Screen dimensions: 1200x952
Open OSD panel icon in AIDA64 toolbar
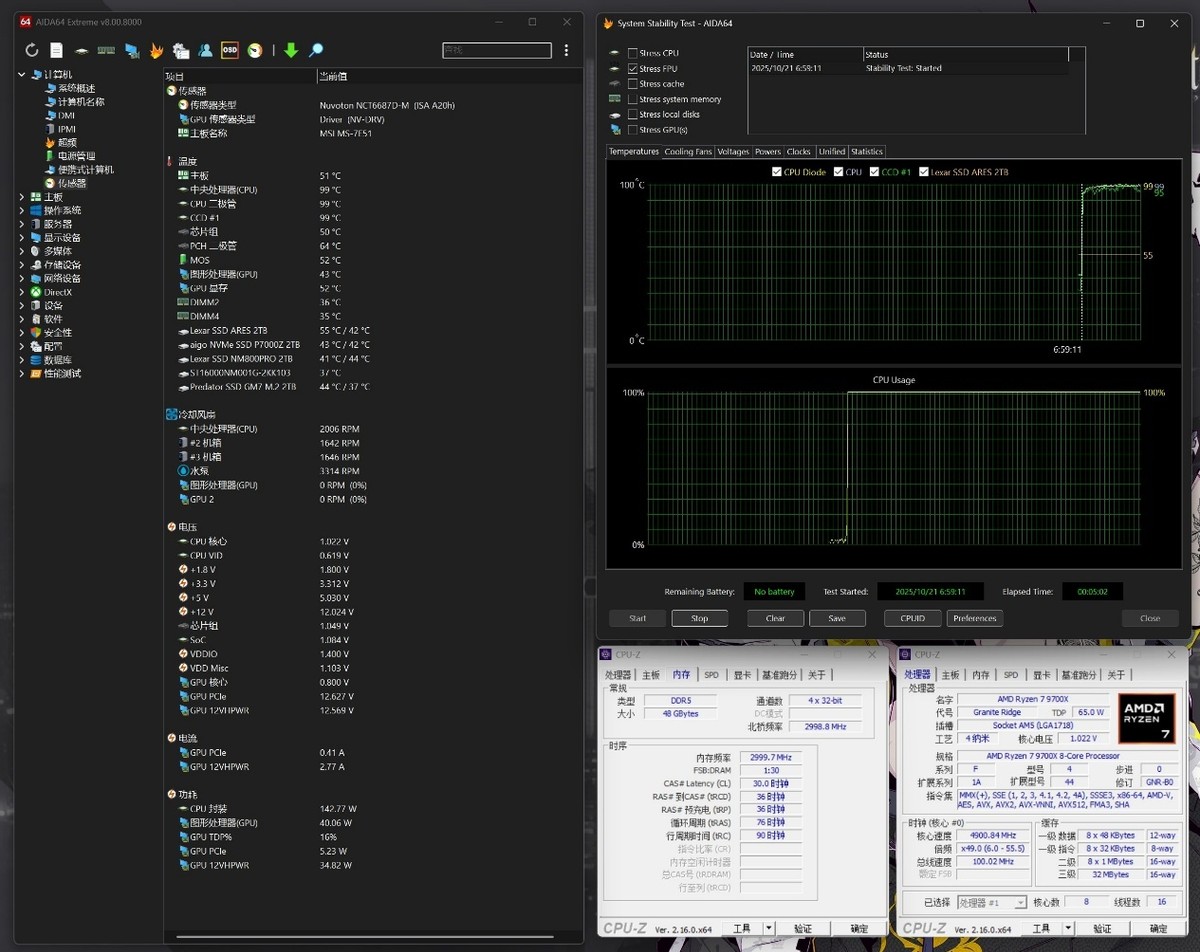click(230, 50)
